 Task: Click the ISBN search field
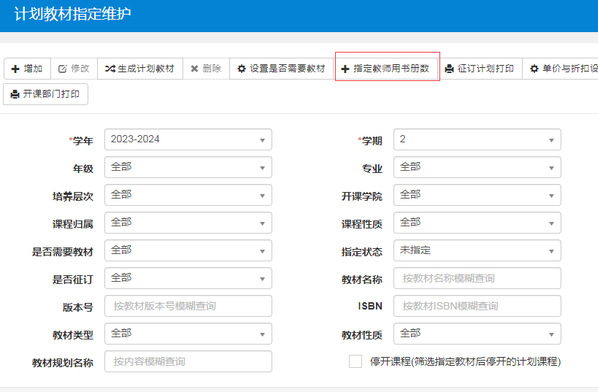(x=477, y=306)
